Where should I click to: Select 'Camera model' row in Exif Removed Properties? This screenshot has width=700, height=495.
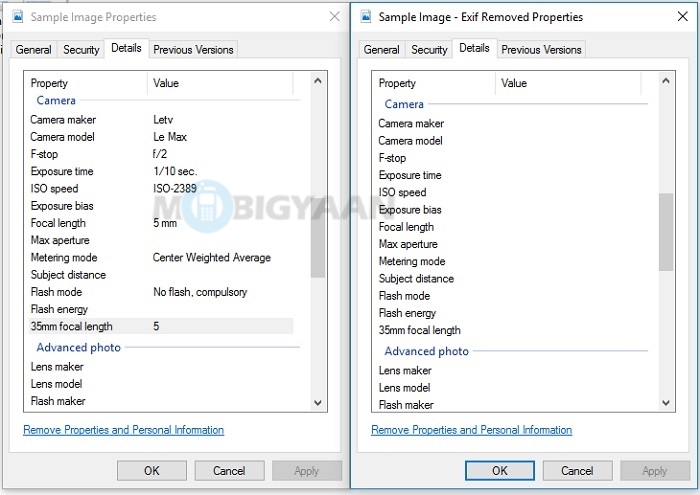509,141
